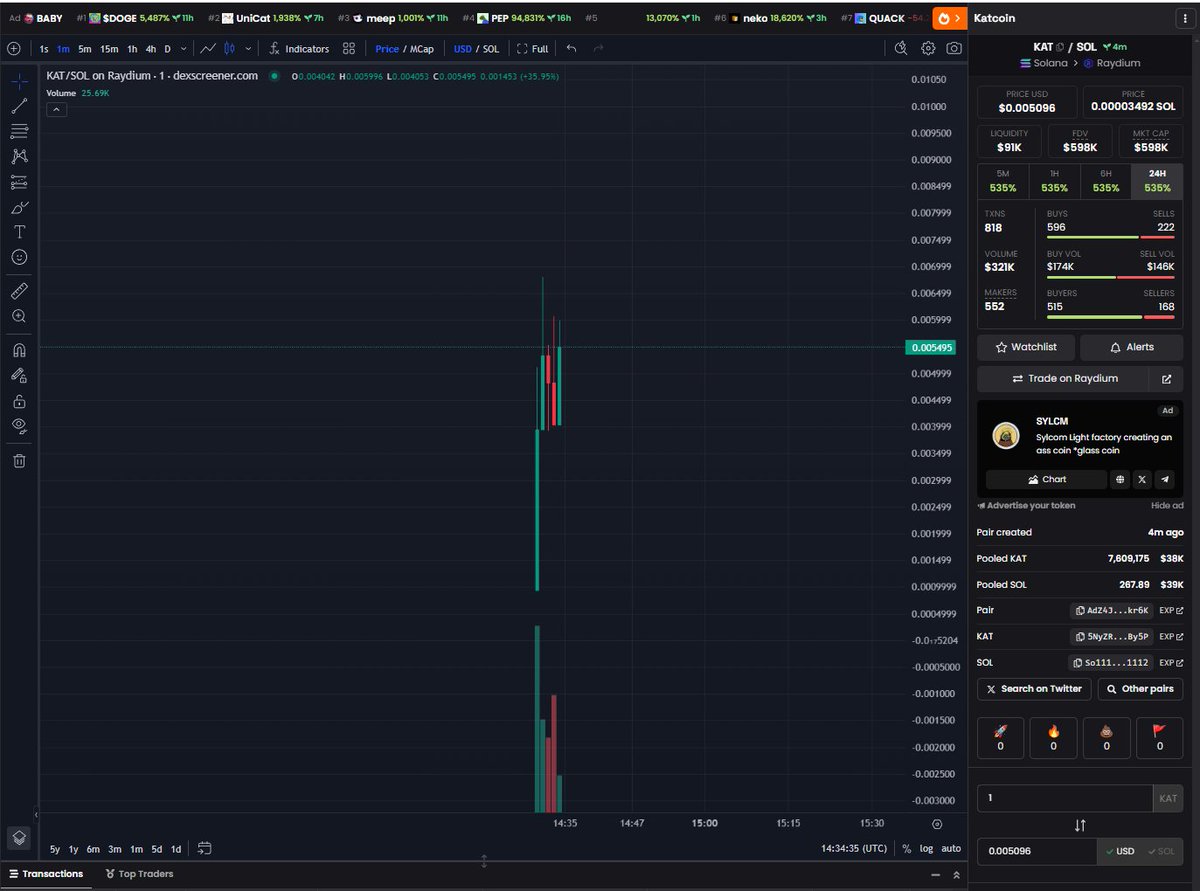Open the emoji icons tool
1200x891 pixels.
19,257
